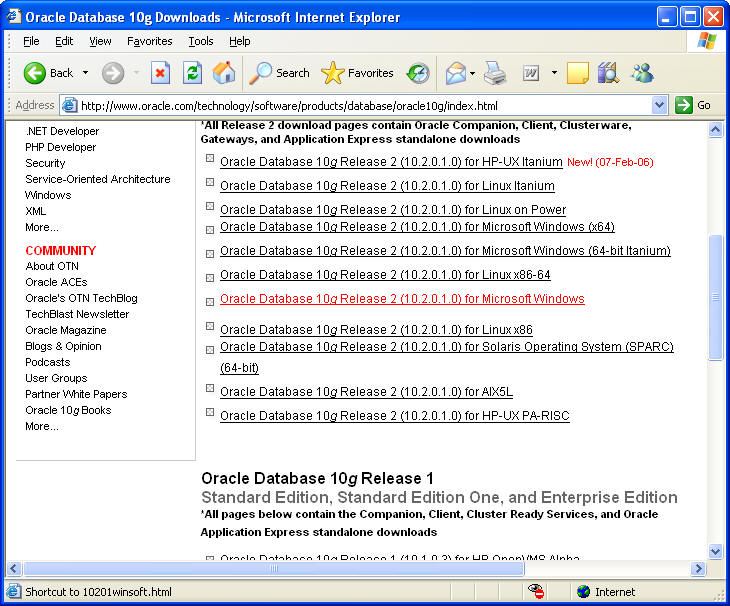
Task: Open Windows 64-bit Itanium download link
Action: (x=445, y=251)
